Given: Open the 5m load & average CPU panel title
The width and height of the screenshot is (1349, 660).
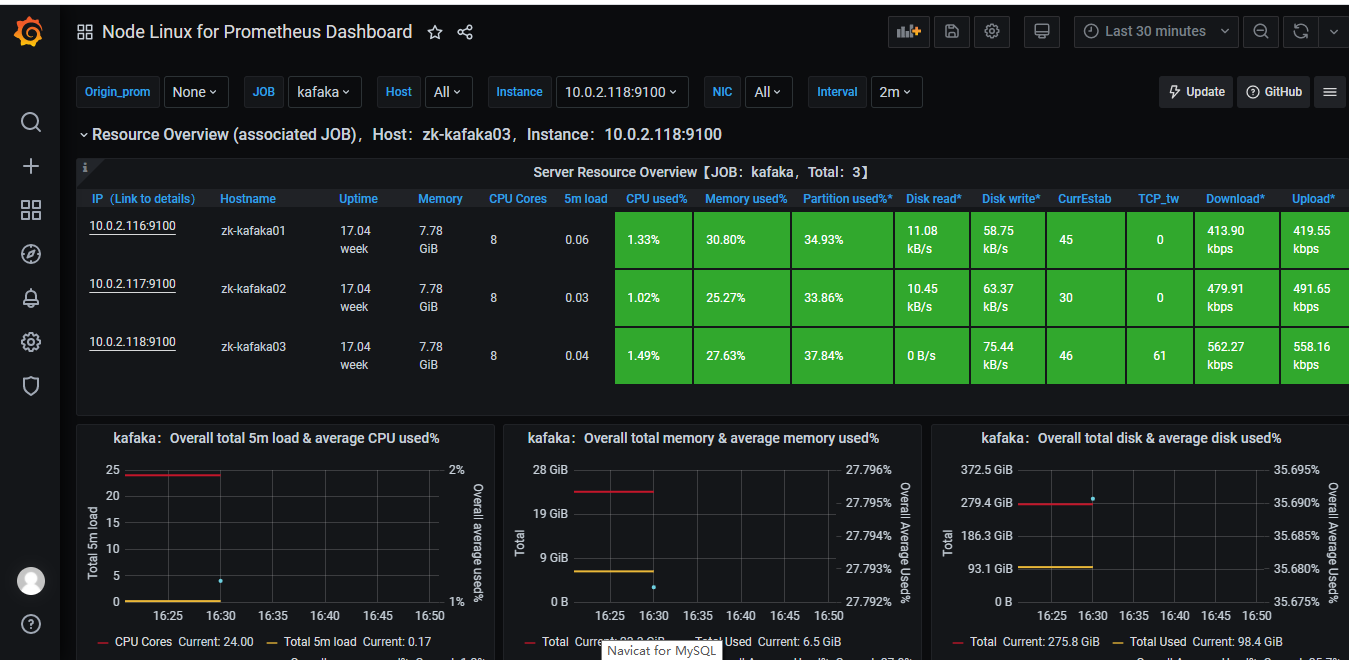Looking at the screenshot, I should coord(276,438).
